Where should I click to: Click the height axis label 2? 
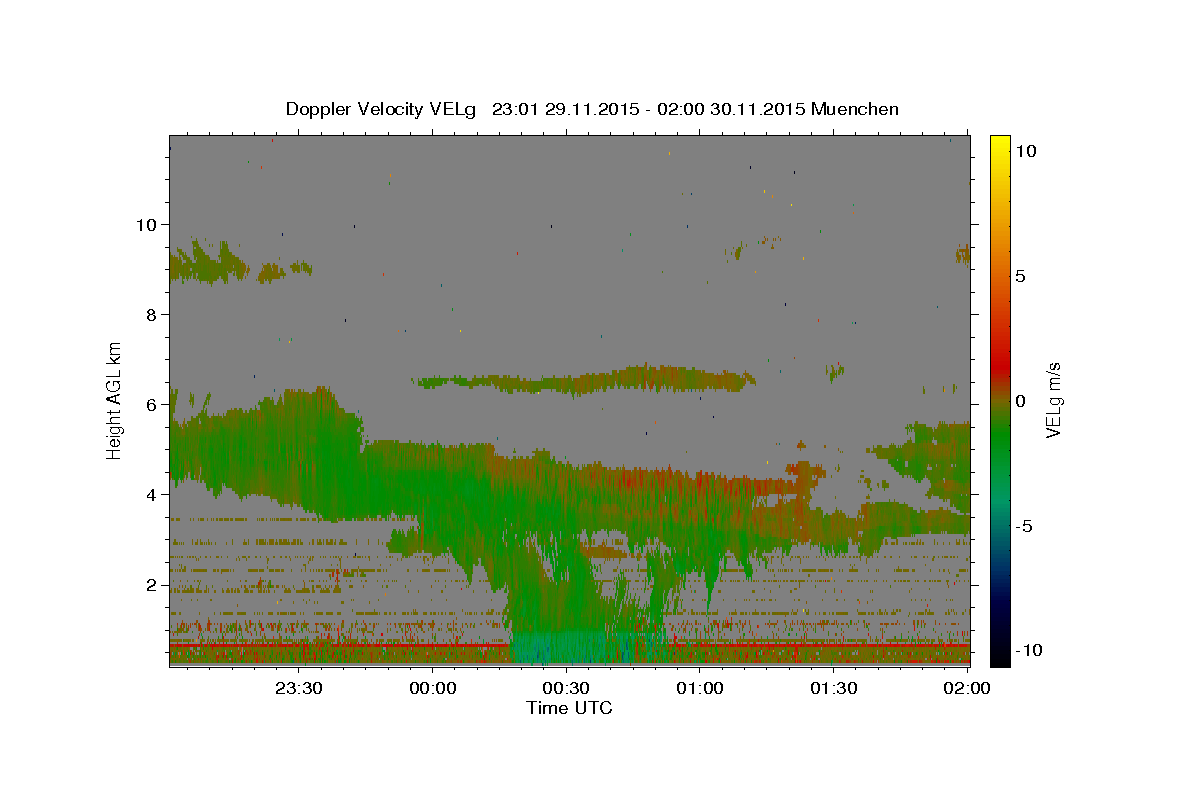(x=153, y=585)
